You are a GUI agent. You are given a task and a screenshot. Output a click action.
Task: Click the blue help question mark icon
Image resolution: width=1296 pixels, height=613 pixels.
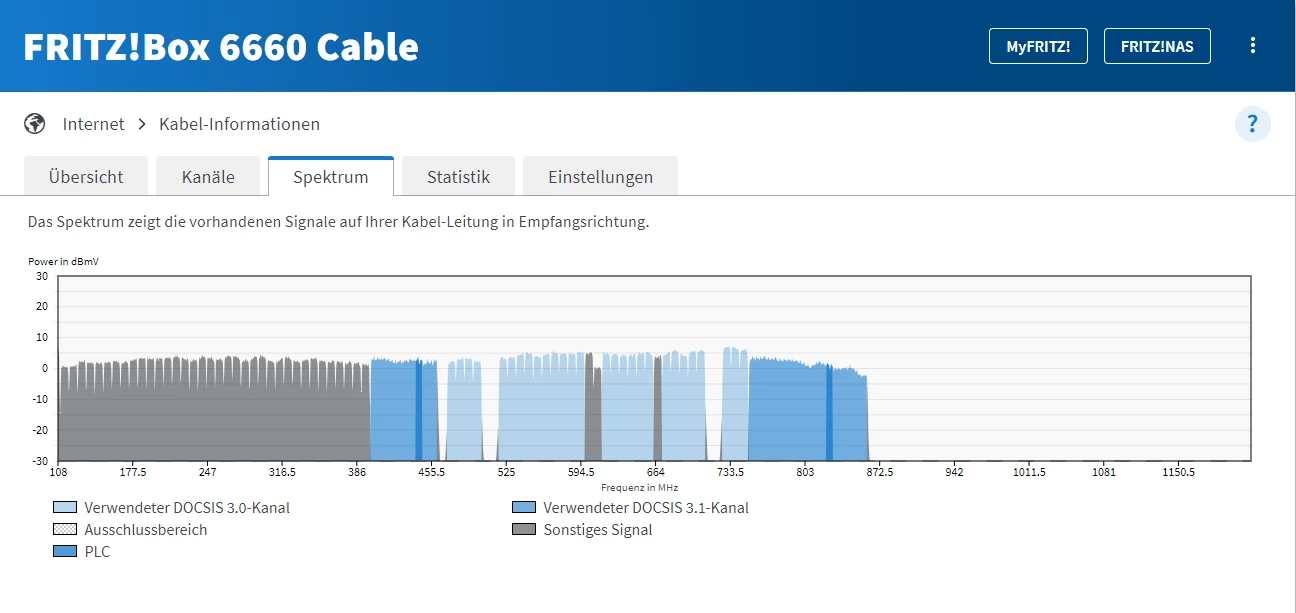tap(1253, 125)
